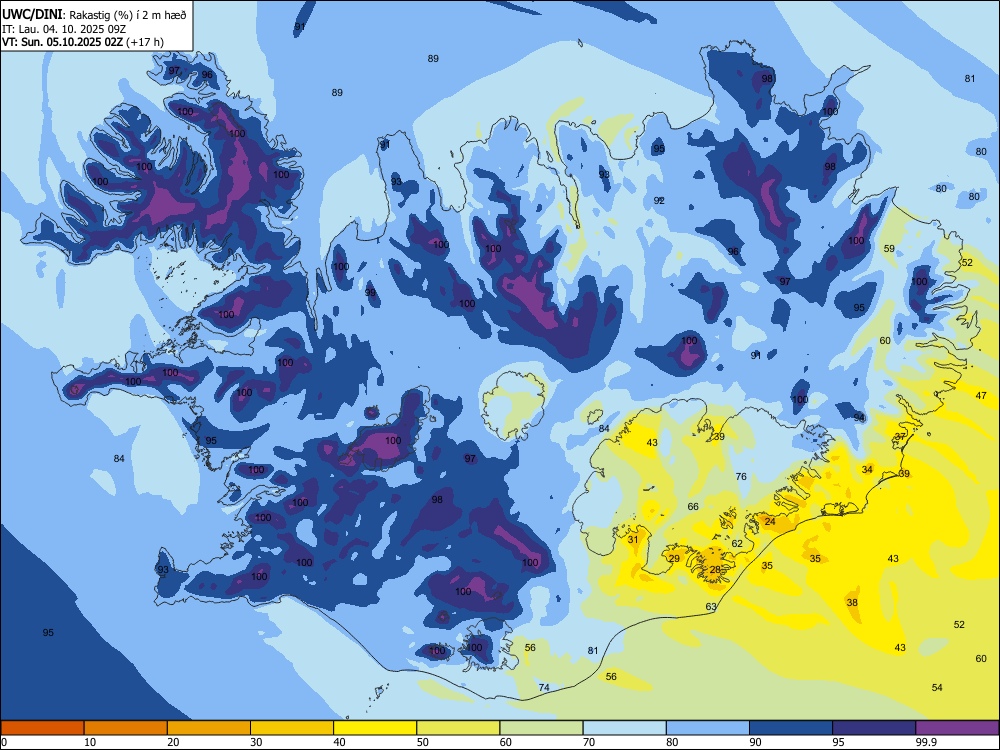
Task: Click the '30' legend label
Action: (256, 742)
